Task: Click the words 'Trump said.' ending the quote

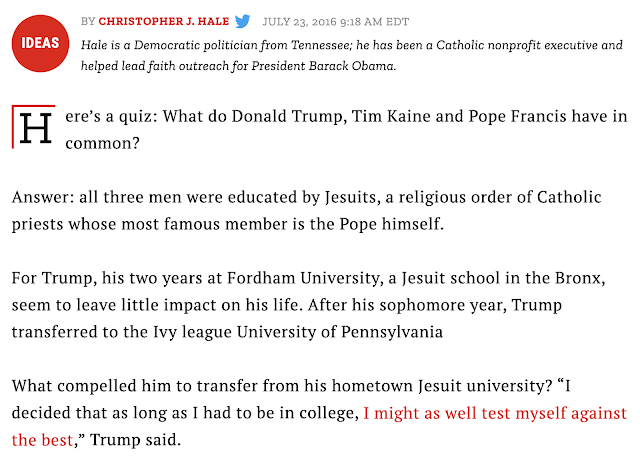Action: [x=135, y=440]
